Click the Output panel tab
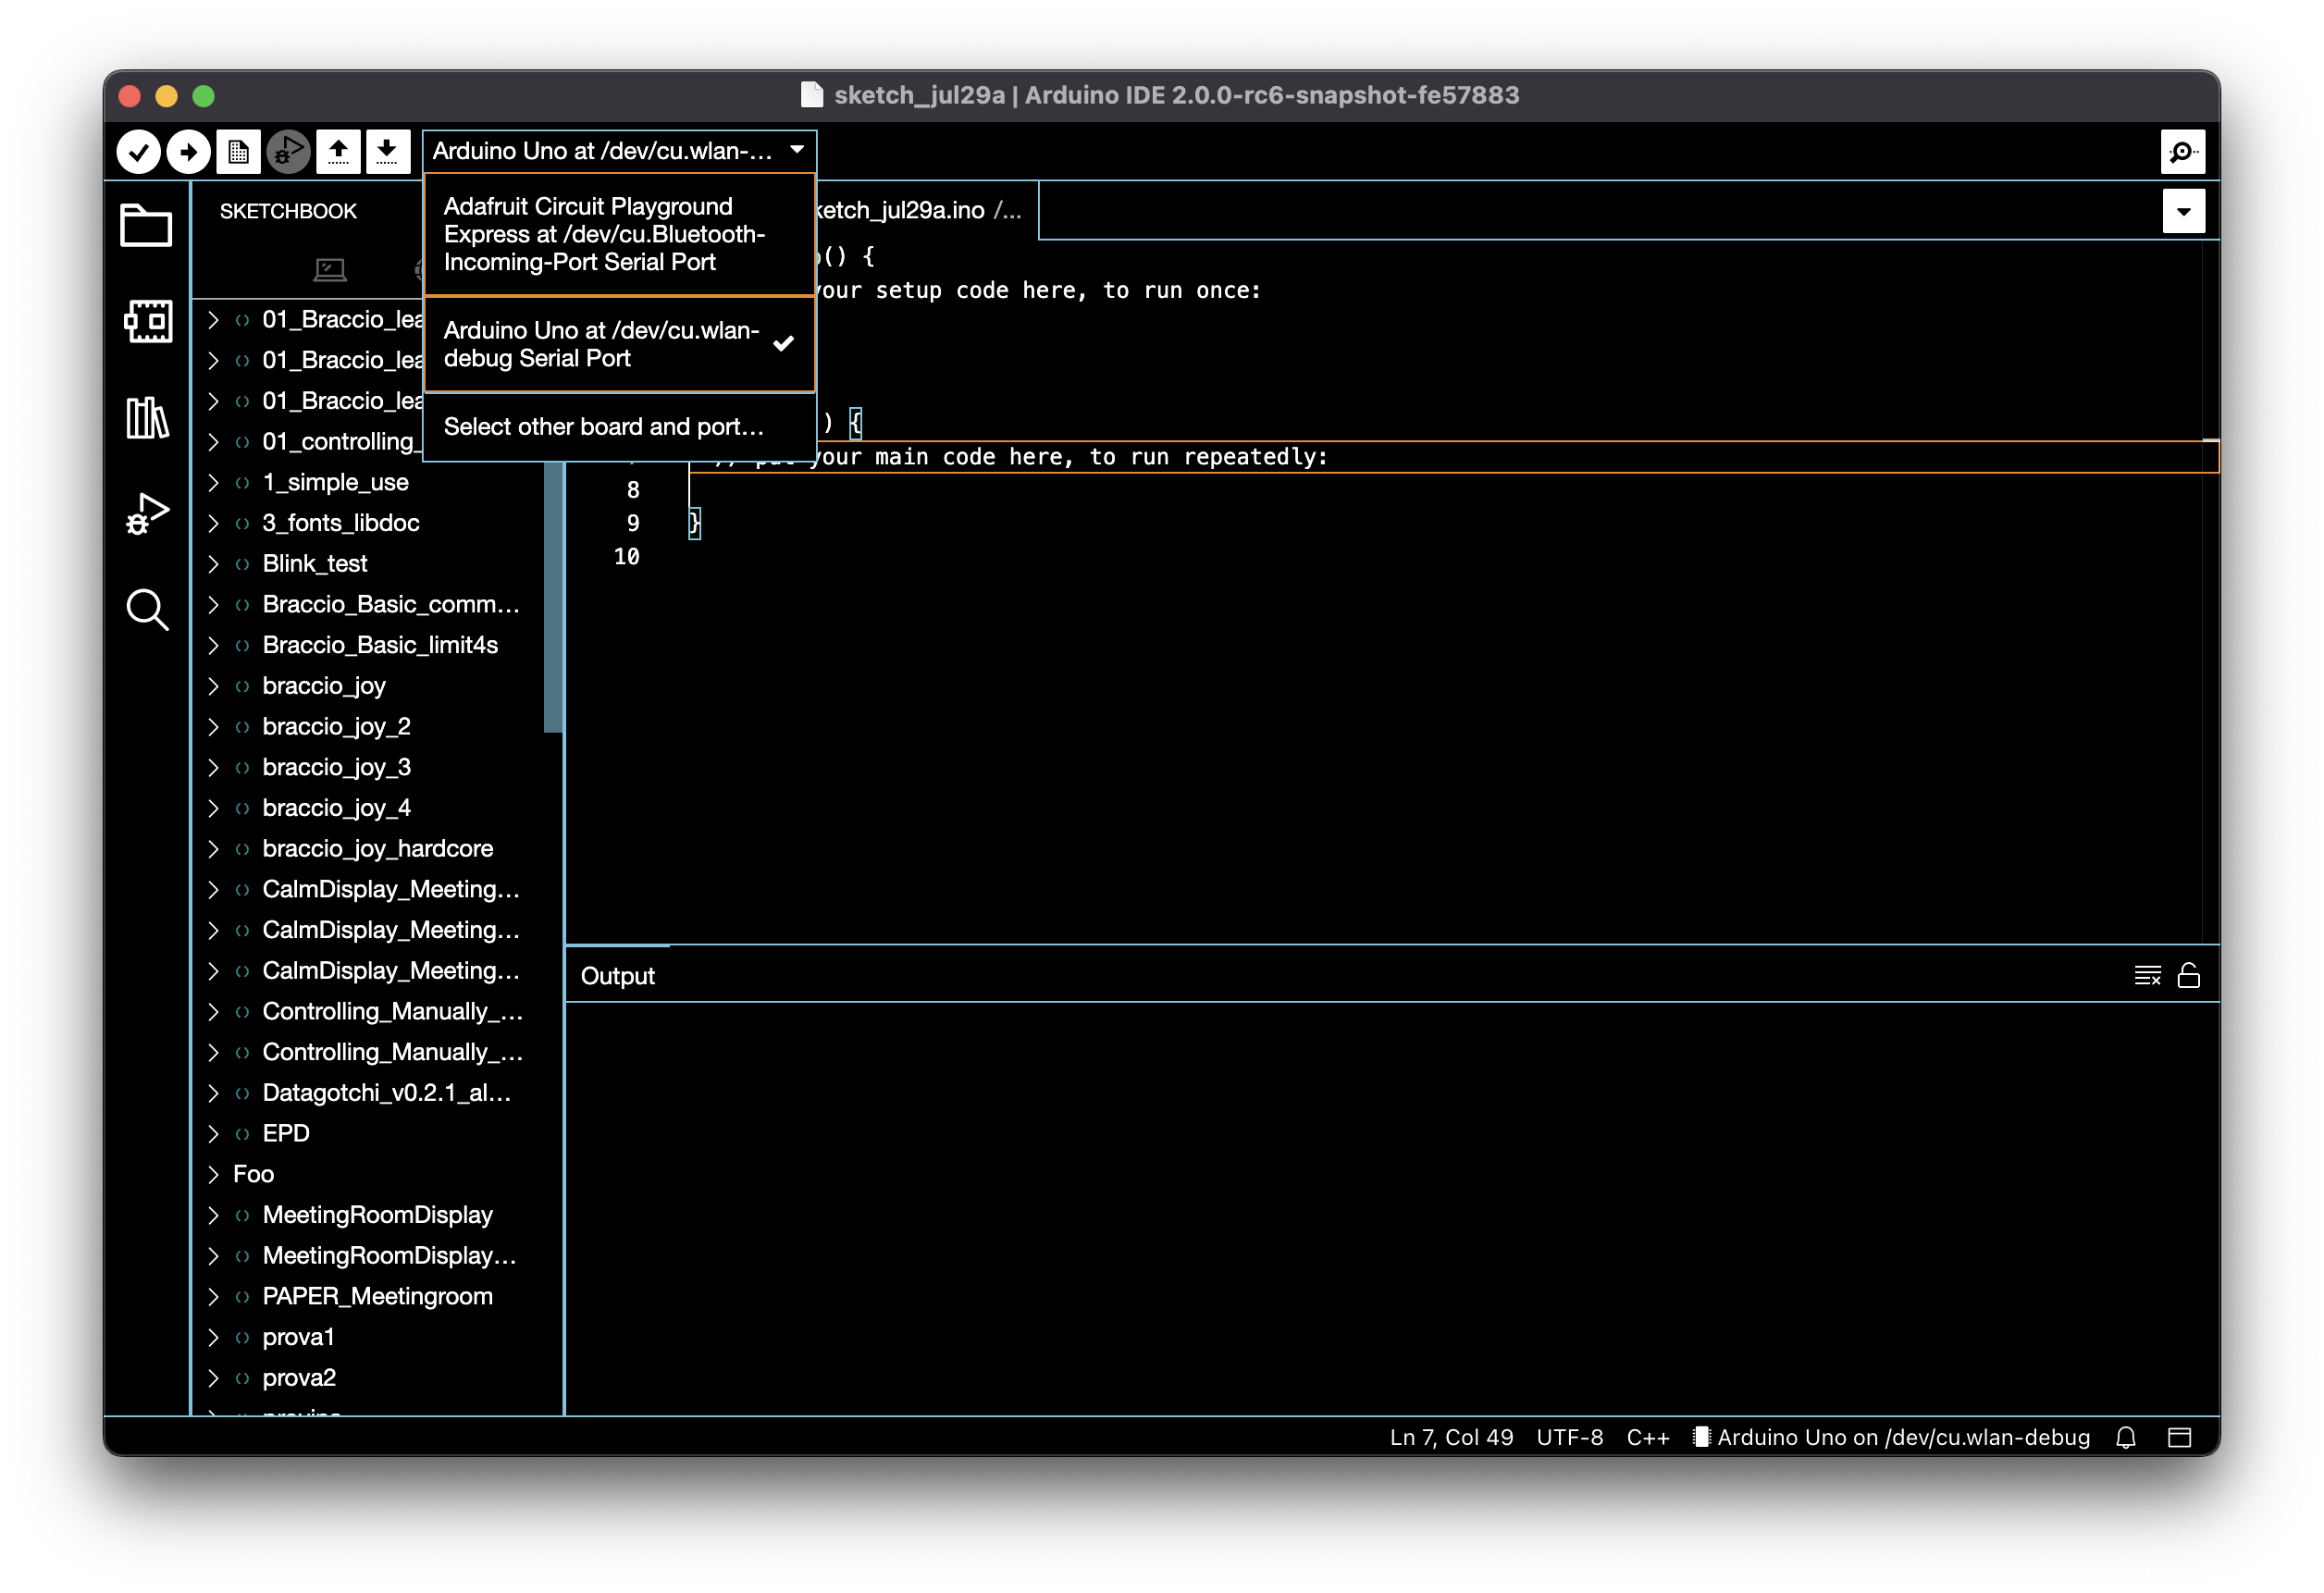This screenshot has width=2324, height=1593. tap(617, 976)
